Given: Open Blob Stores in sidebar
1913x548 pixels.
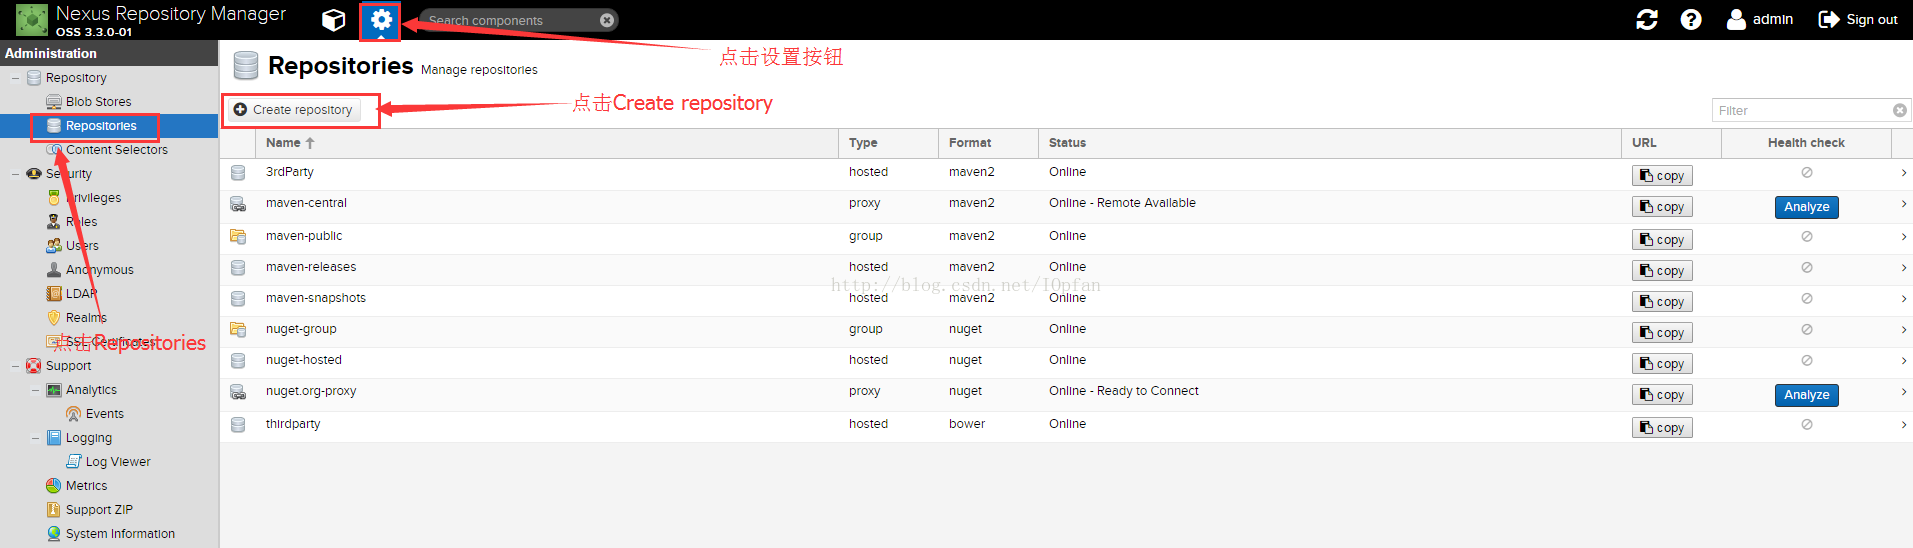Looking at the screenshot, I should click(x=98, y=102).
